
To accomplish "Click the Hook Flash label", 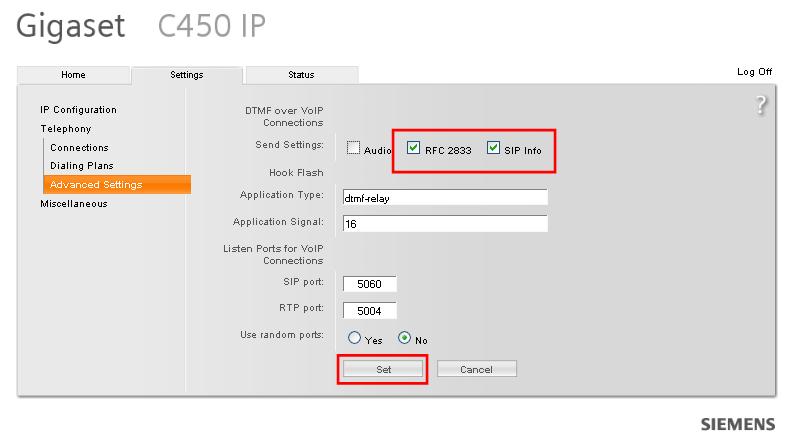I will [296, 172].
